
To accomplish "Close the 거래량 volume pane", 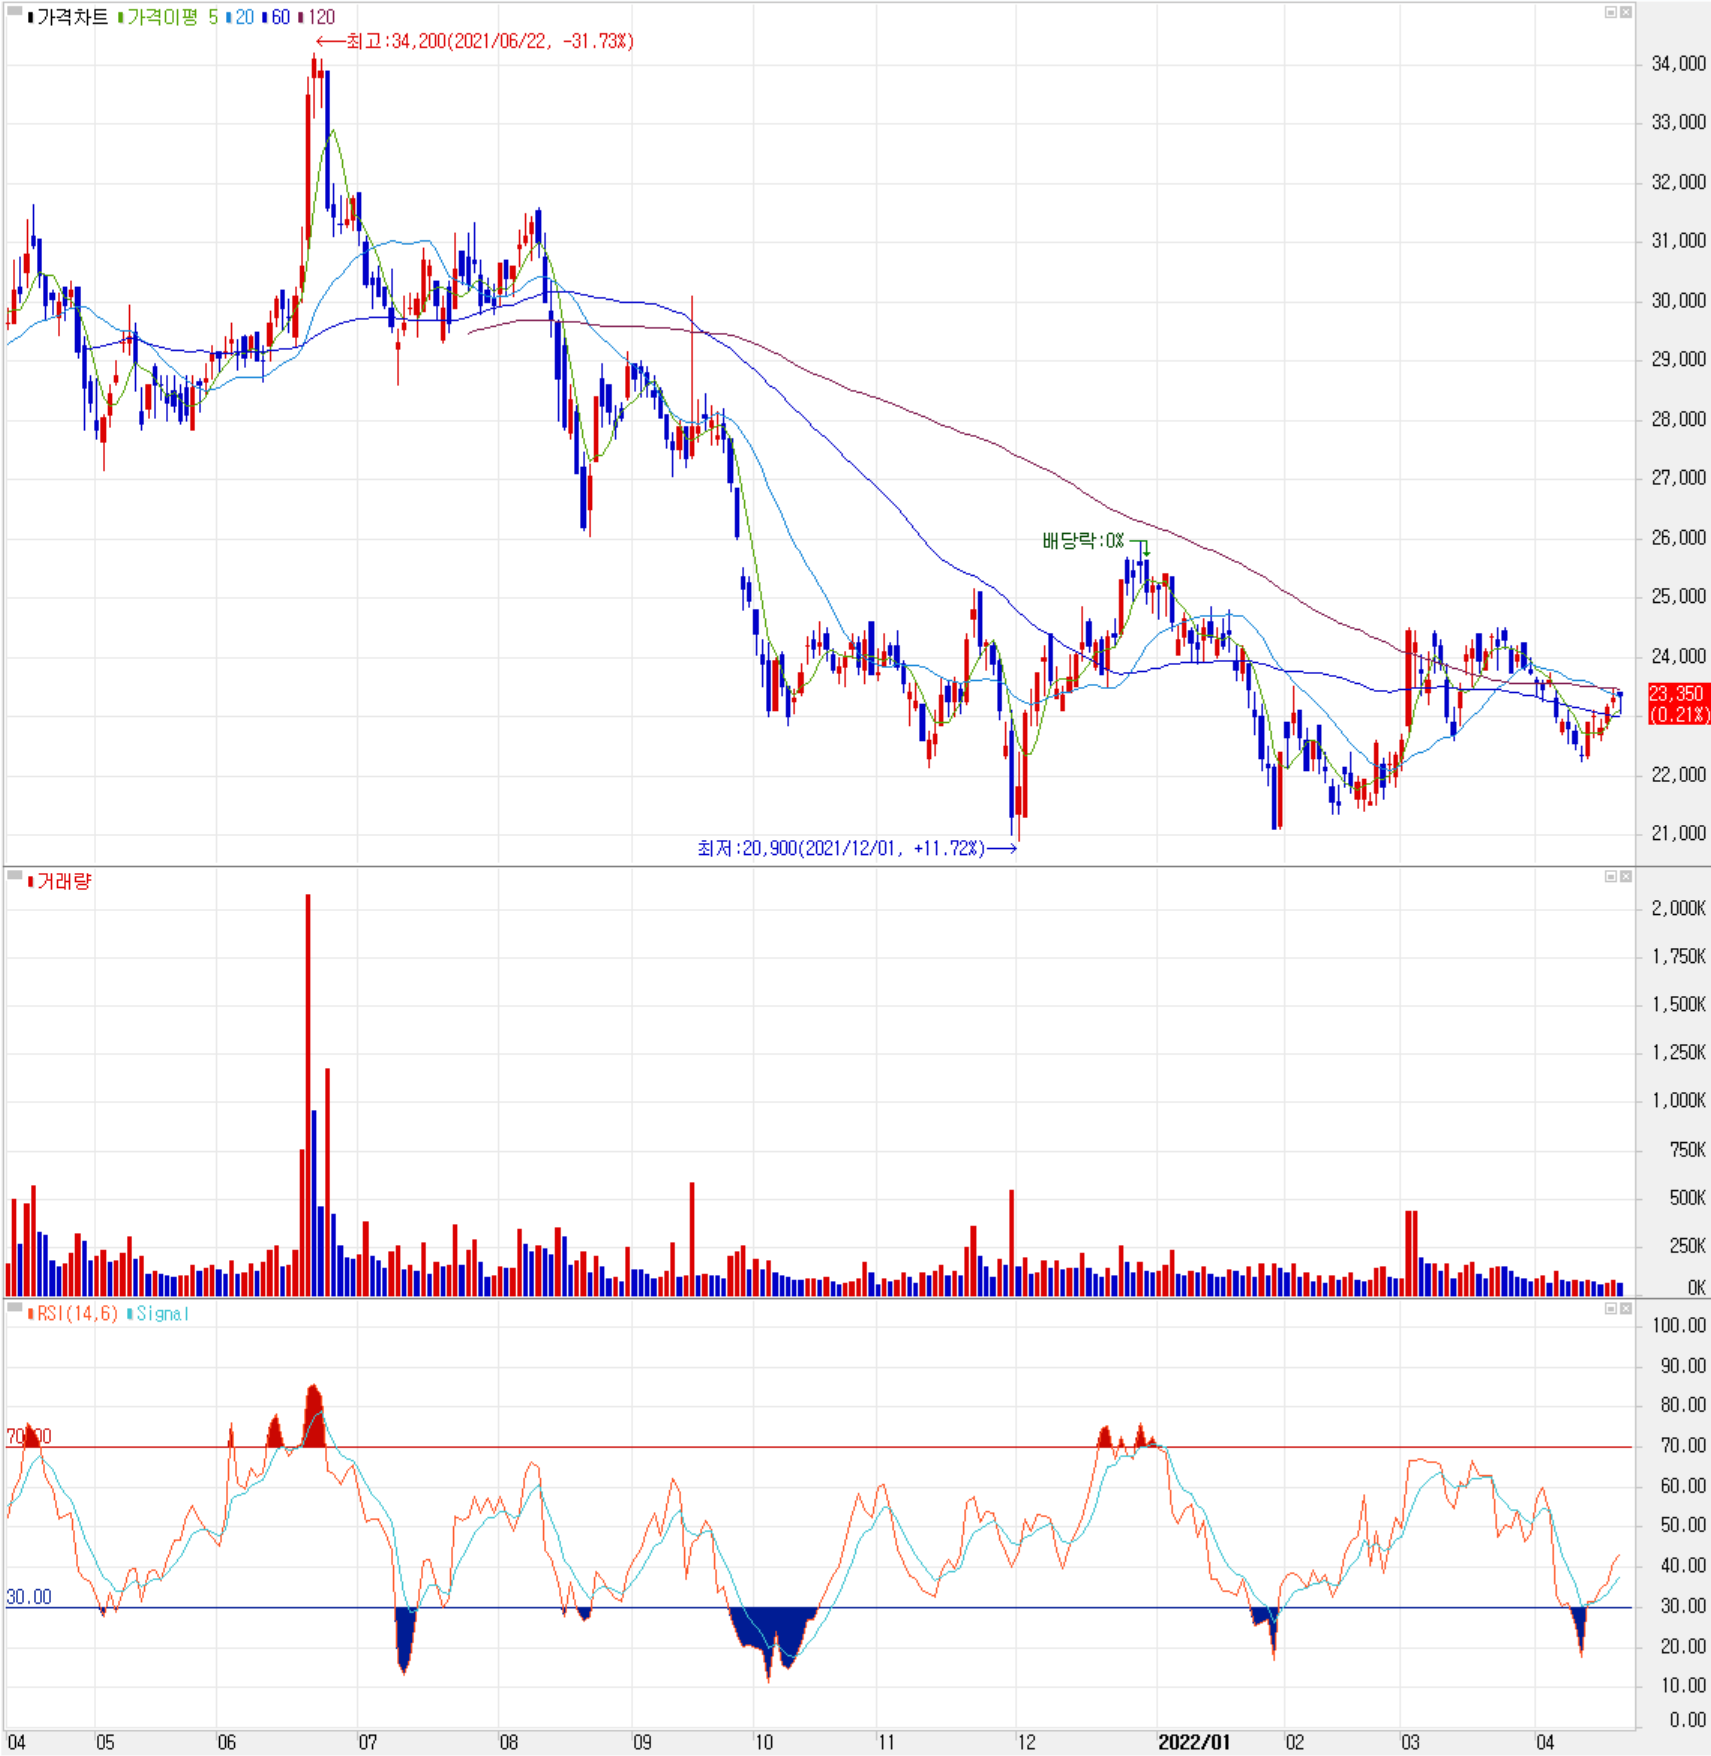I will pos(1626,876).
